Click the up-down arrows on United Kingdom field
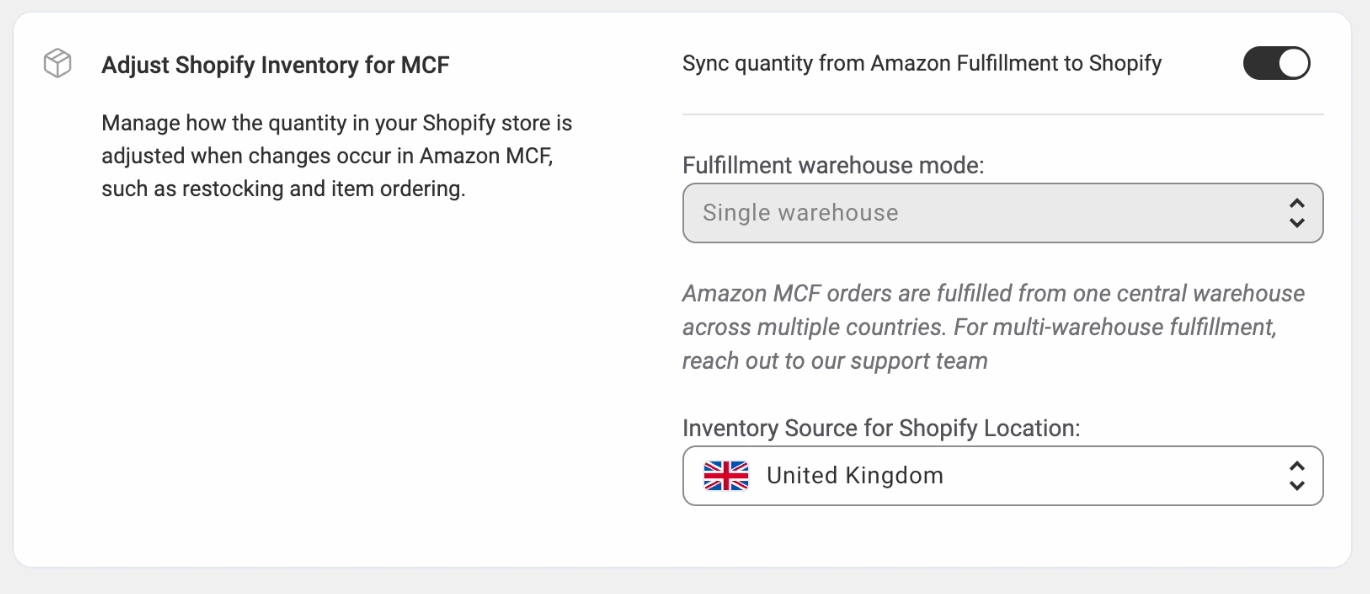This screenshot has height=594, width=1370. 1296,476
